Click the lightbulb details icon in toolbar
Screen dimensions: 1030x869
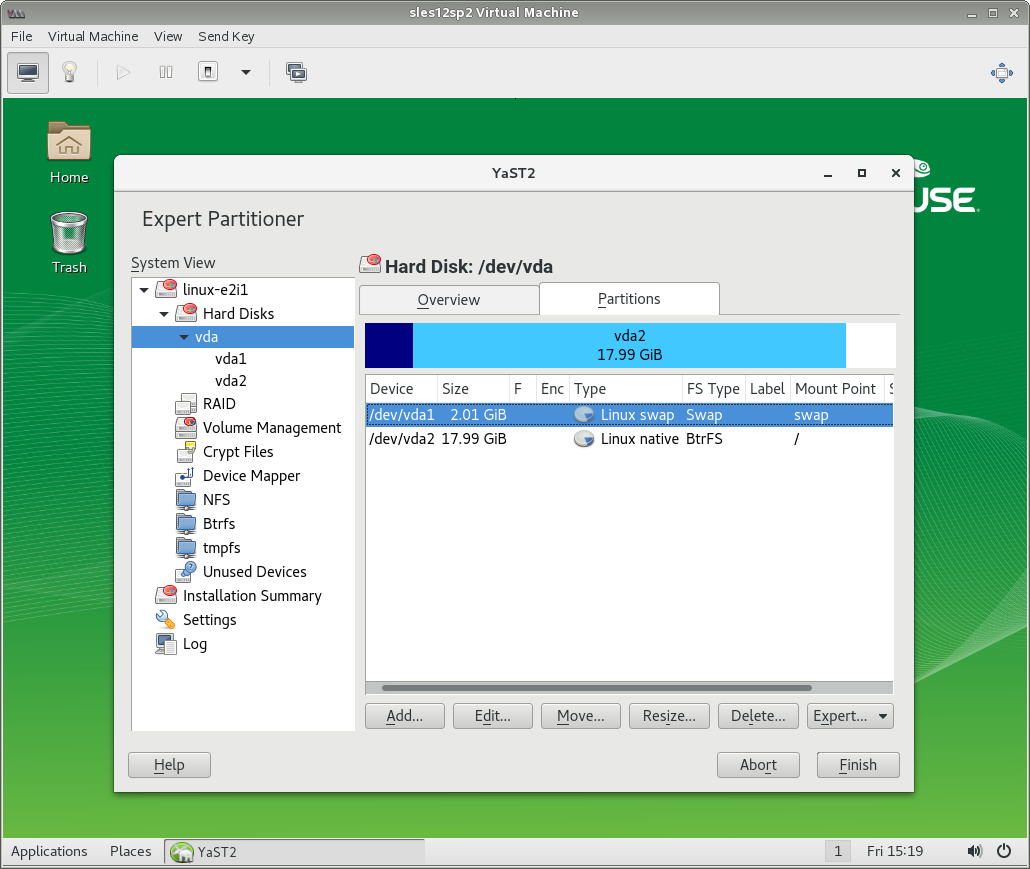click(x=69, y=72)
